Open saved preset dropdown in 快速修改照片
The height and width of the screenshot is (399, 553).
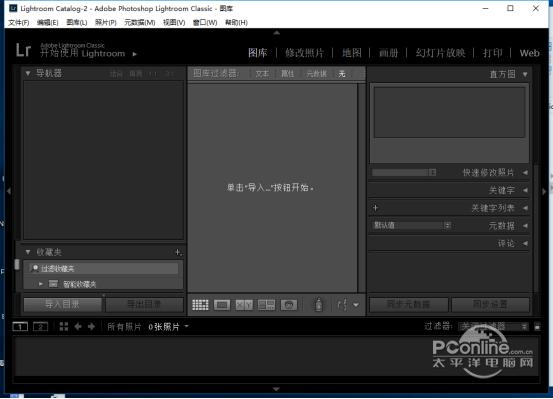tap(405, 173)
